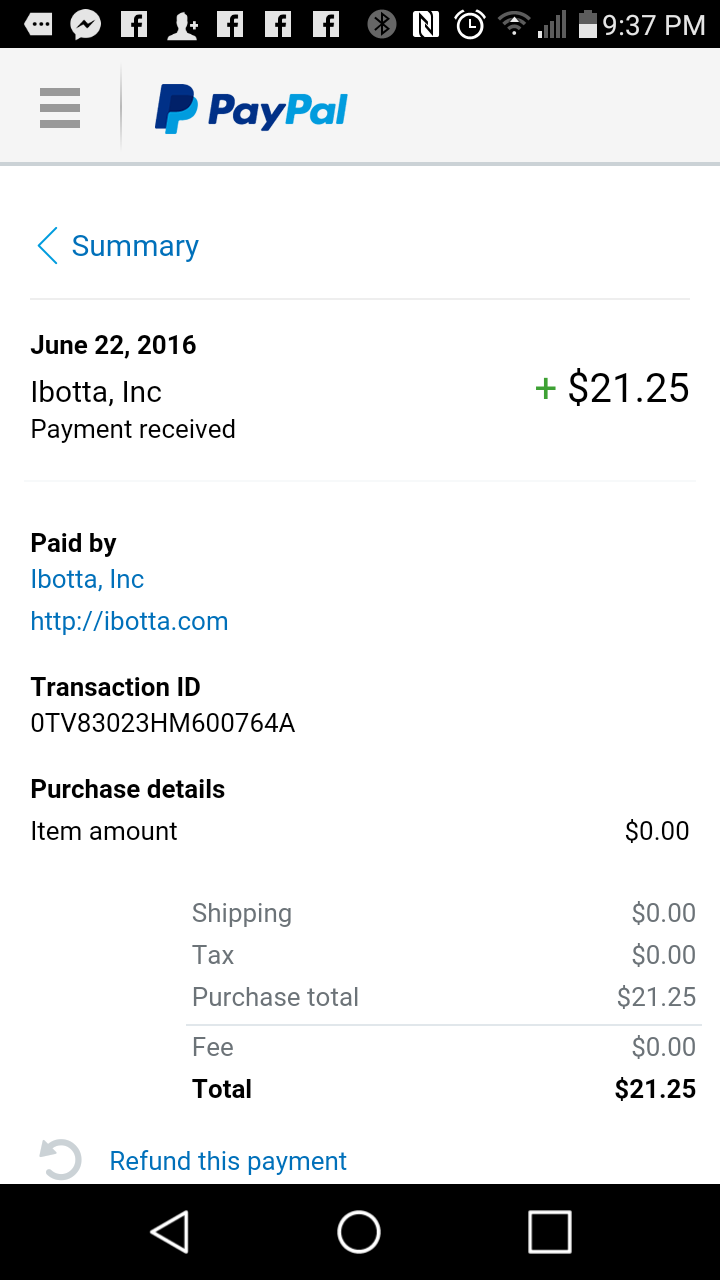Tap the PayPal logo
The image size is (720, 1280).
(250, 107)
